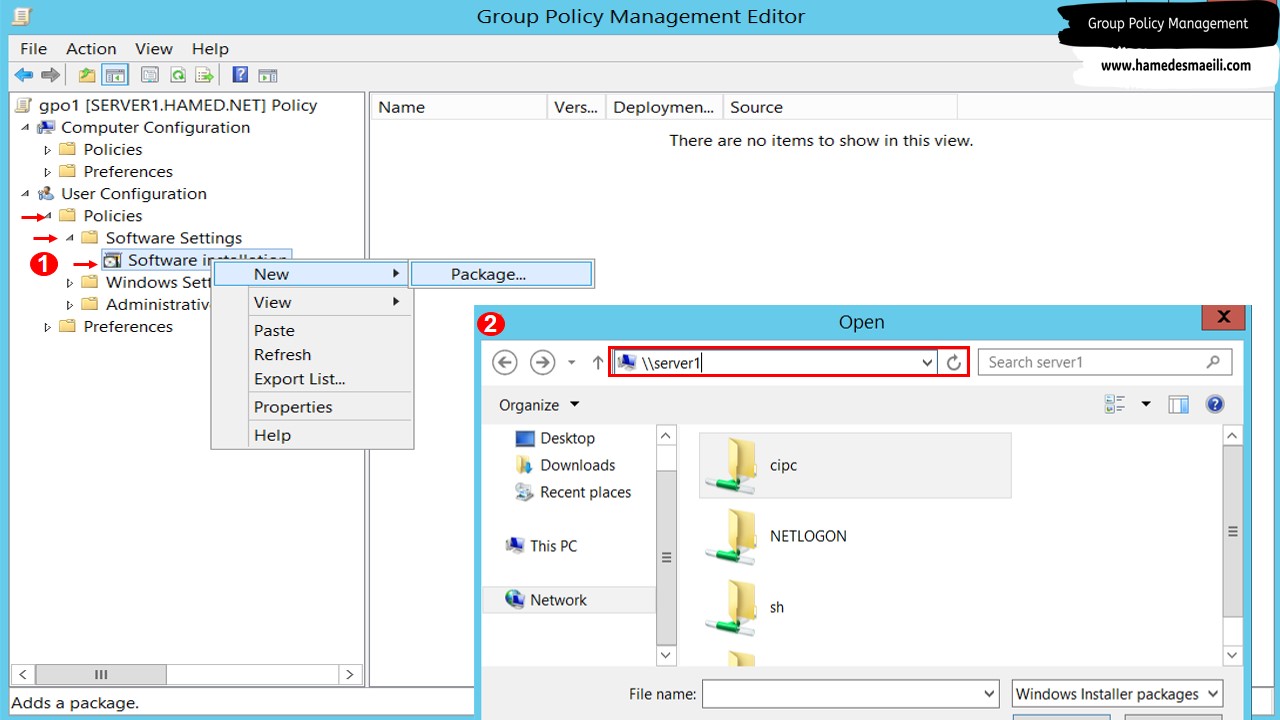Click the Deployment column header

pyautogui.click(x=664, y=107)
